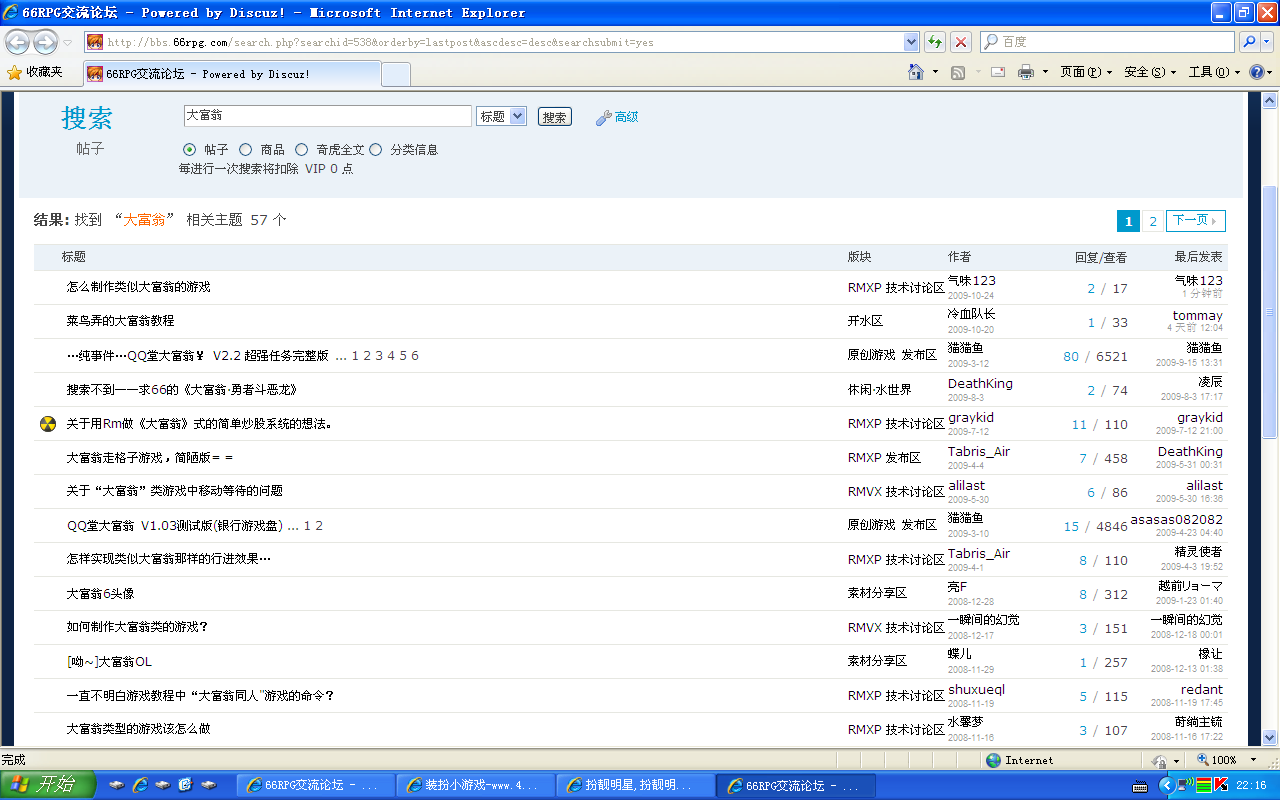Go back with the IE Back arrow

(x=17, y=42)
